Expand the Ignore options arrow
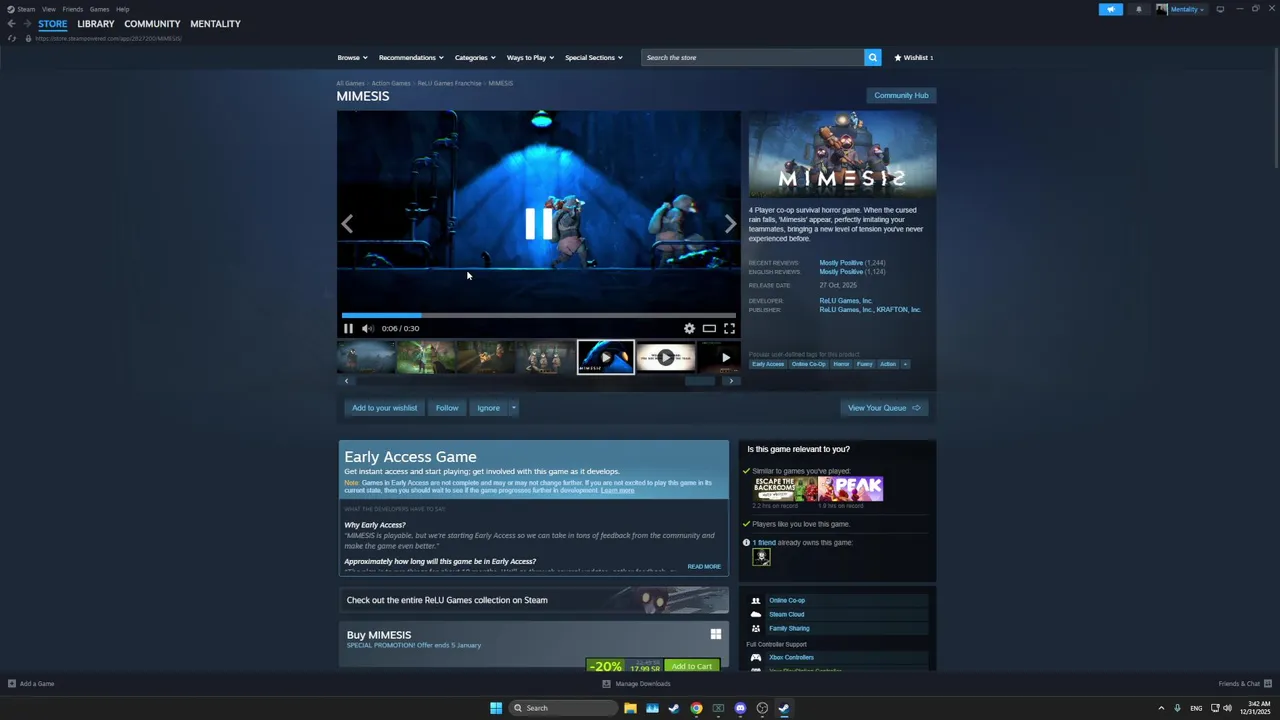The height and width of the screenshot is (720, 1280). pyautogui.click(x=514, y=408)
